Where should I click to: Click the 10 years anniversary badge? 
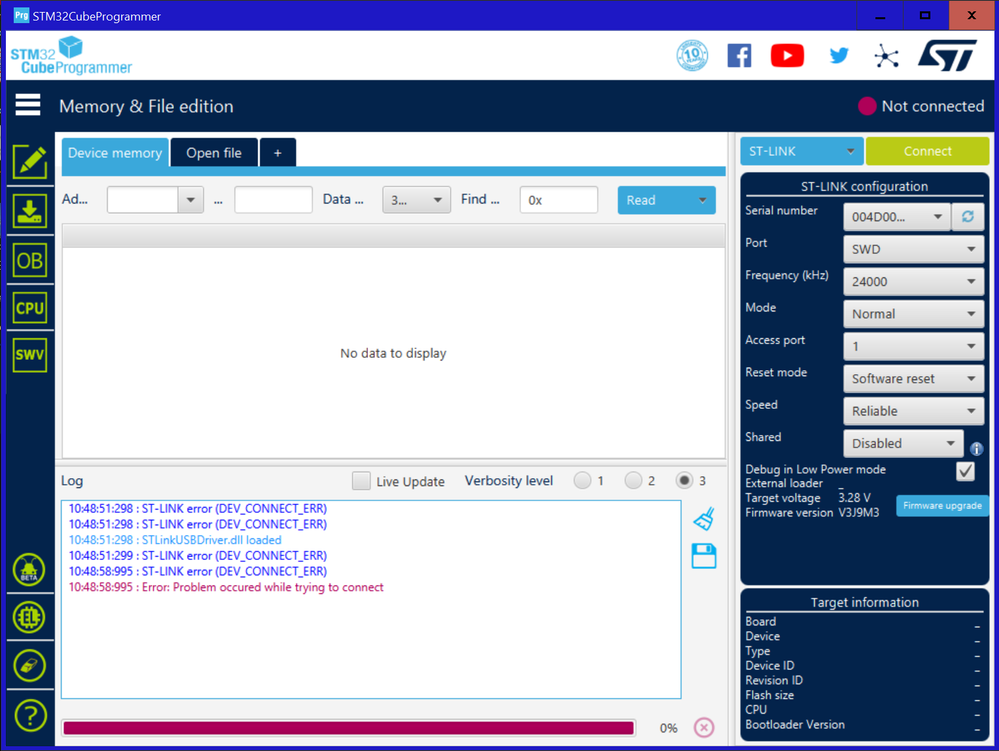coord(692,55)
